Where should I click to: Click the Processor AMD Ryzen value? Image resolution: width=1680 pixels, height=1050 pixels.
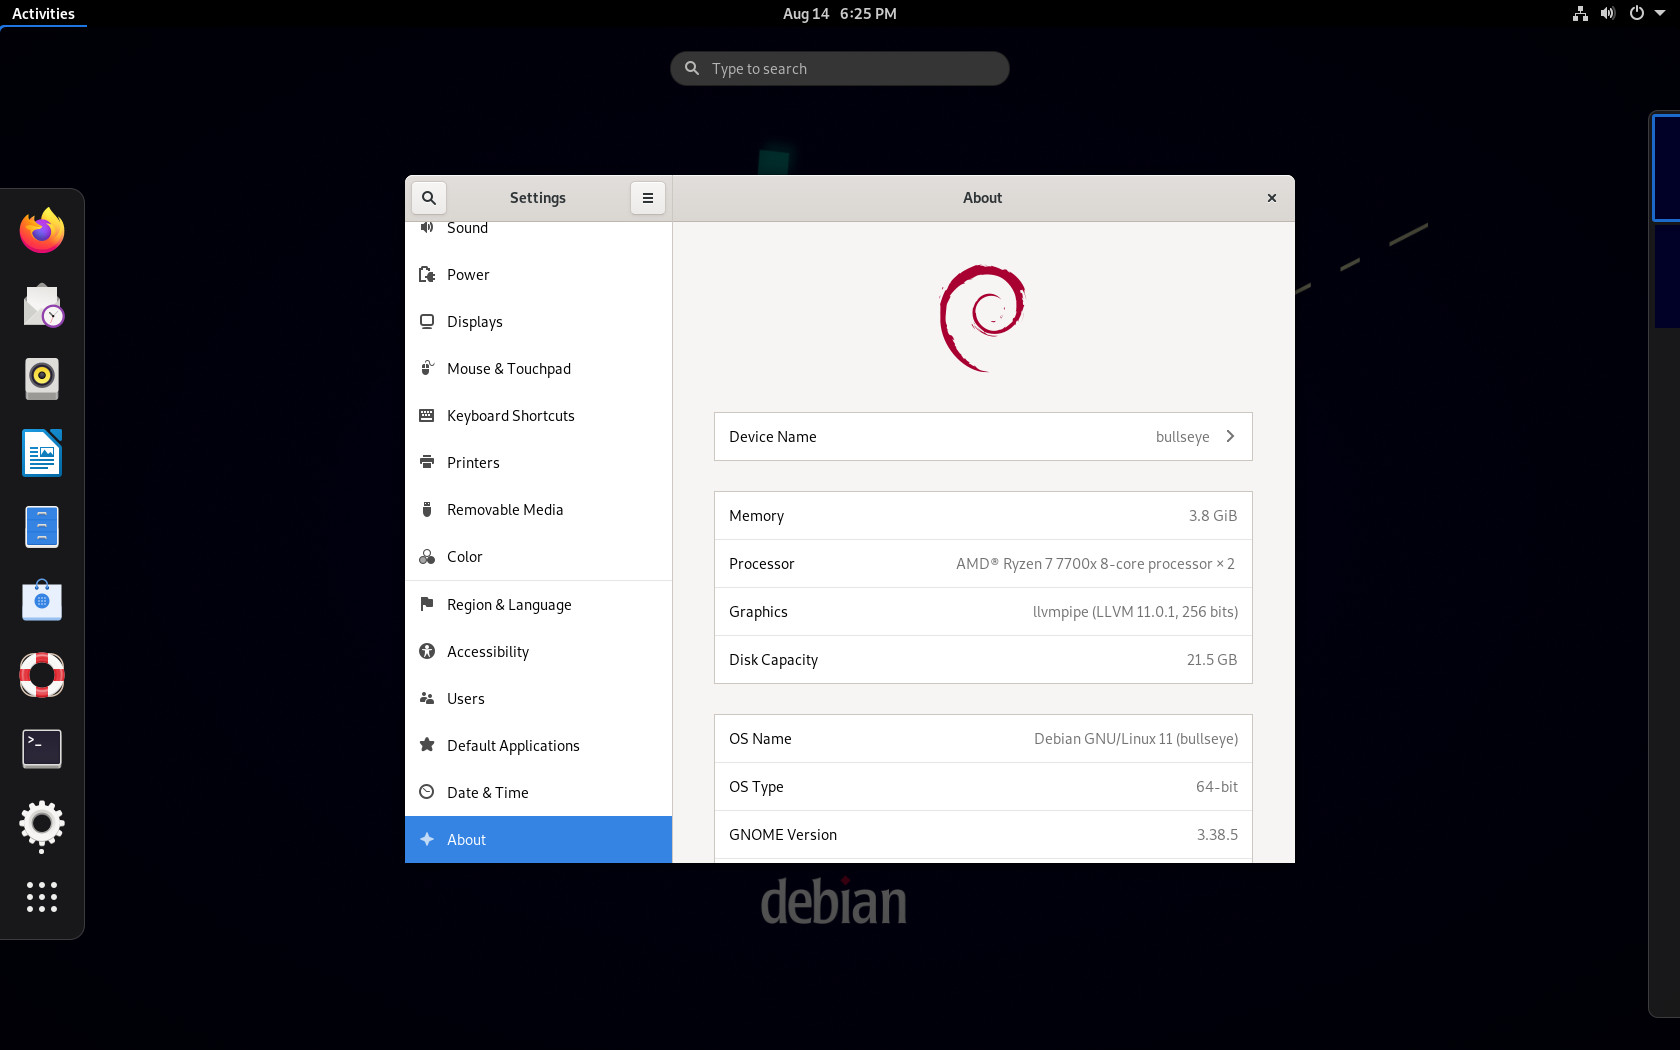coord(1095,564)
